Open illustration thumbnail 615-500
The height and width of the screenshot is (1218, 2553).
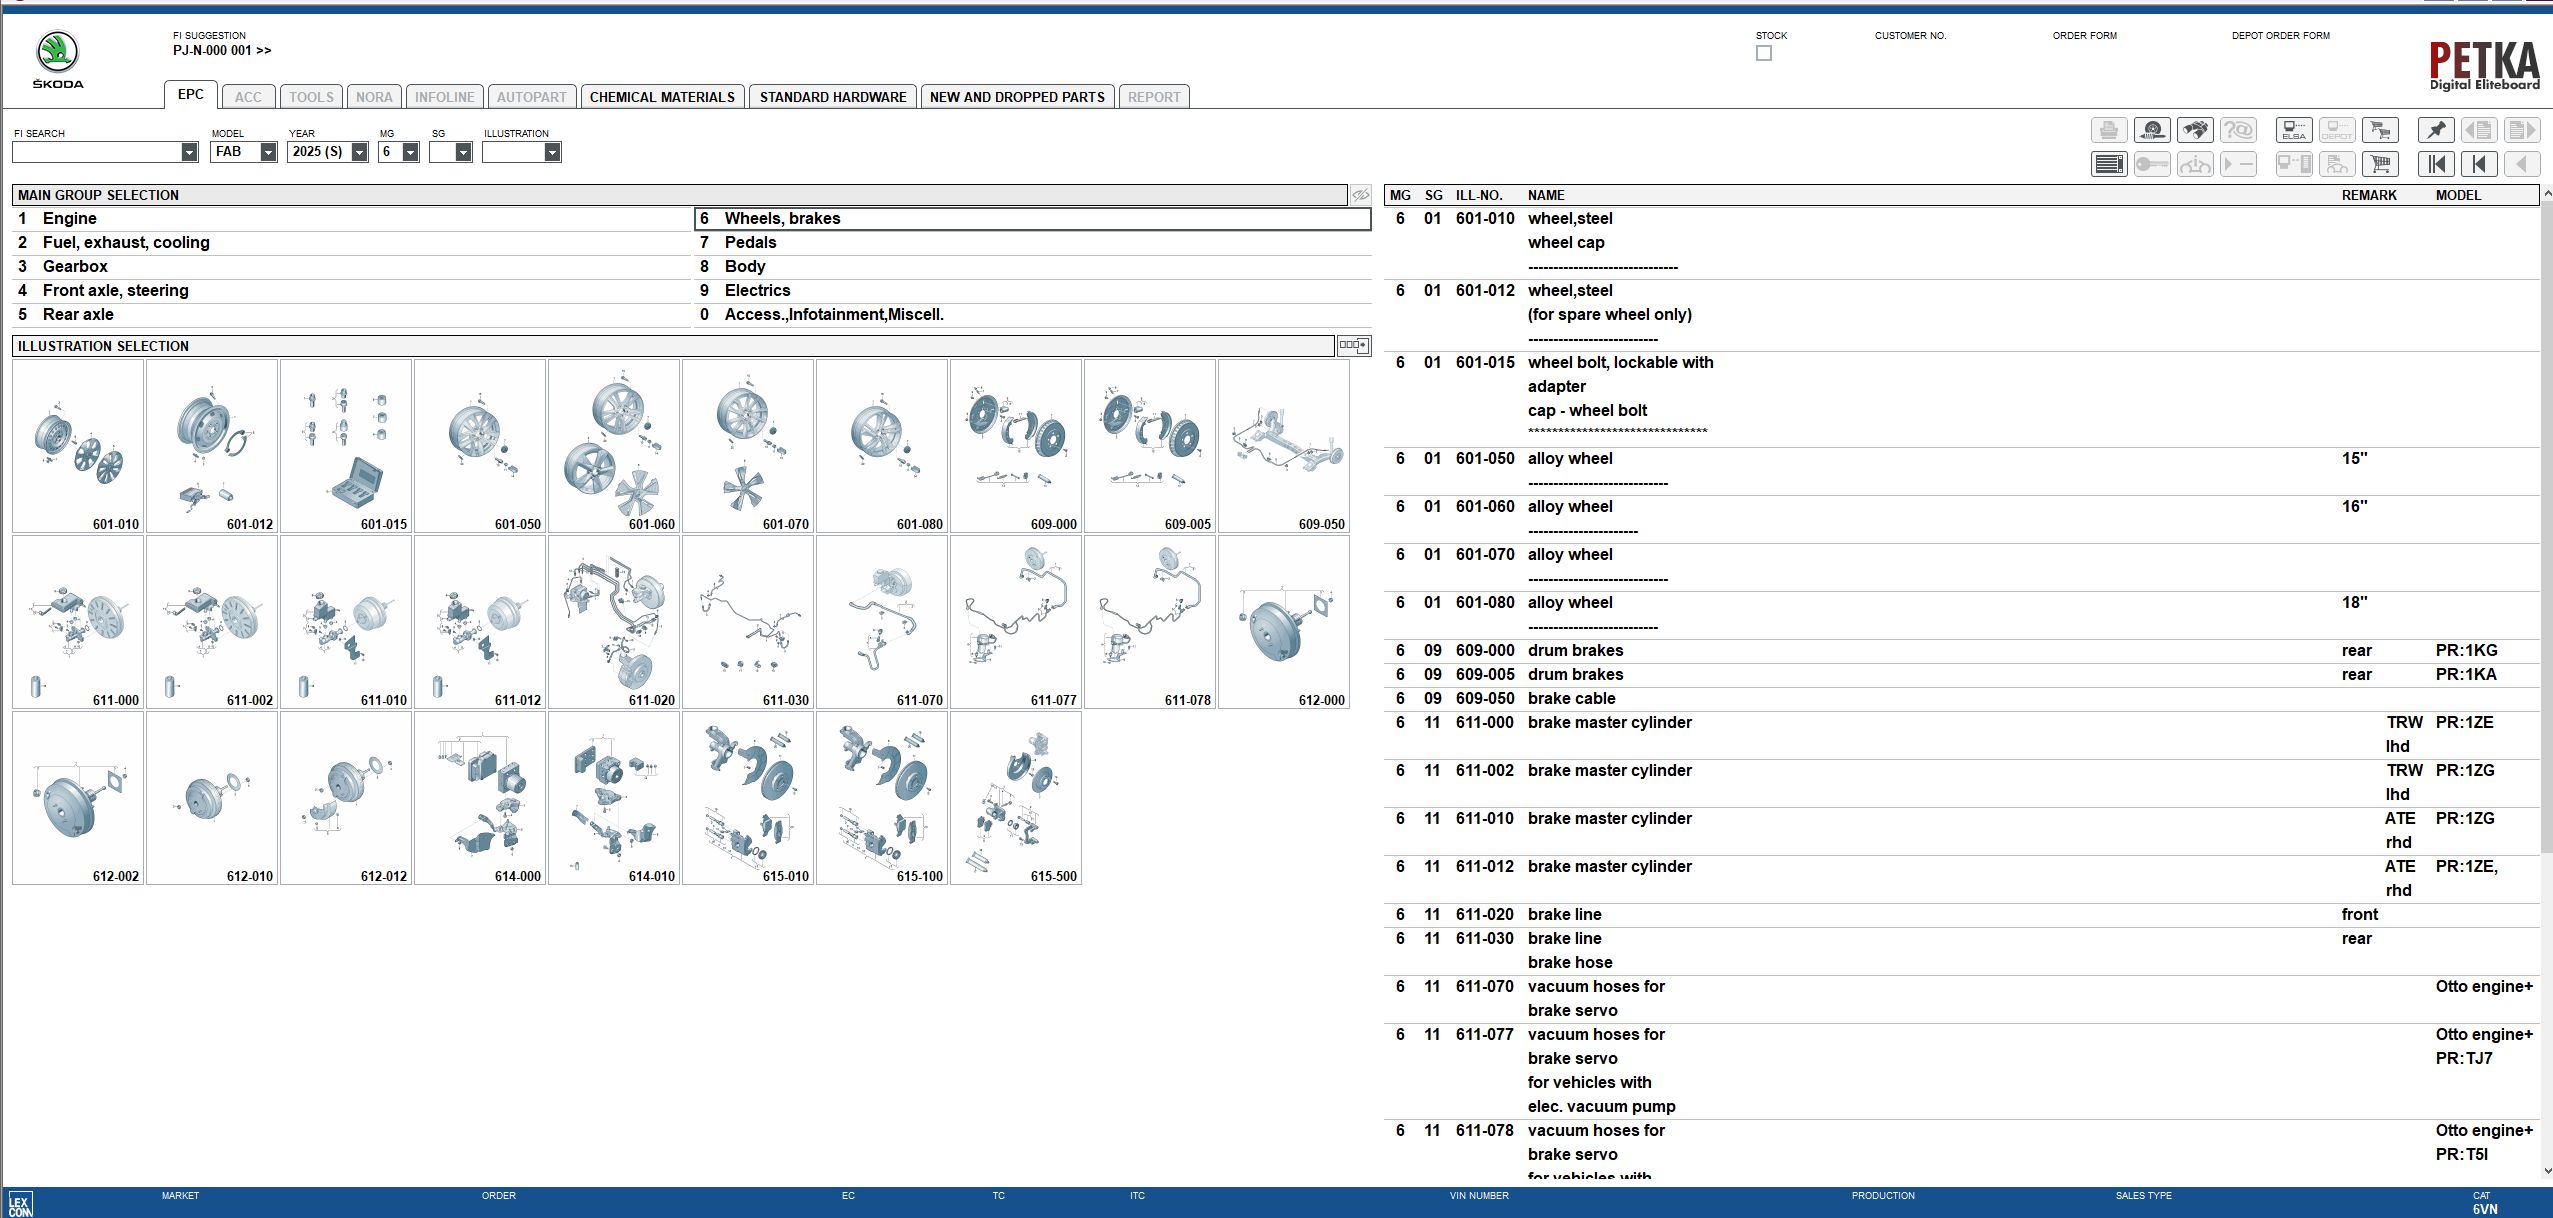(1016, 798)
